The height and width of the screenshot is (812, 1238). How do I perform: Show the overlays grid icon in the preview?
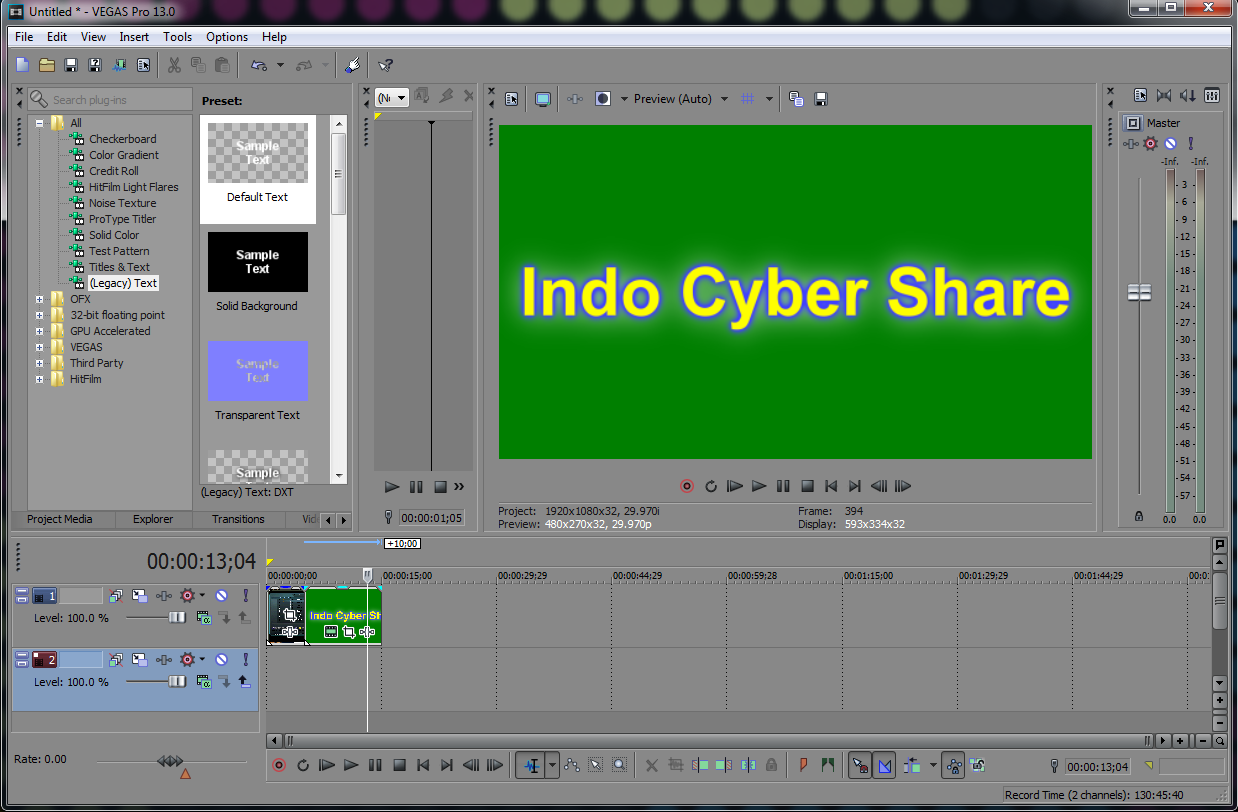click(x=747, y=99)
